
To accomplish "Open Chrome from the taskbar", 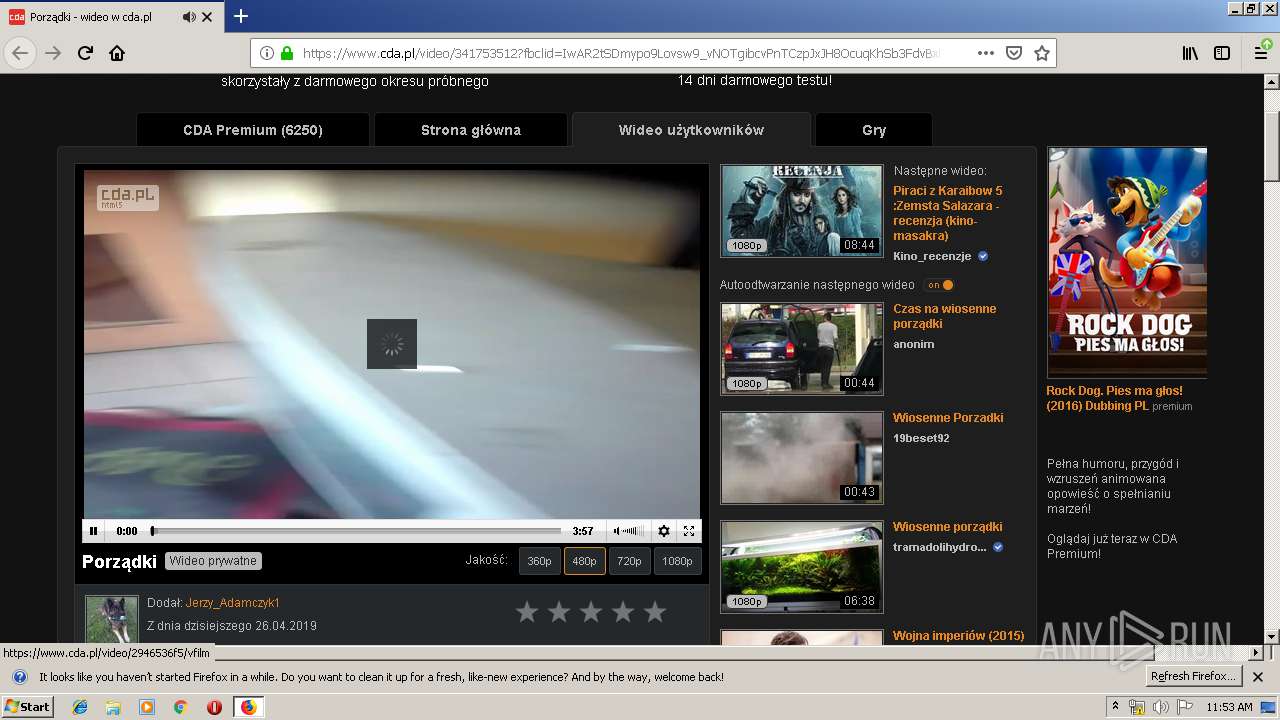I will [180, 707].
